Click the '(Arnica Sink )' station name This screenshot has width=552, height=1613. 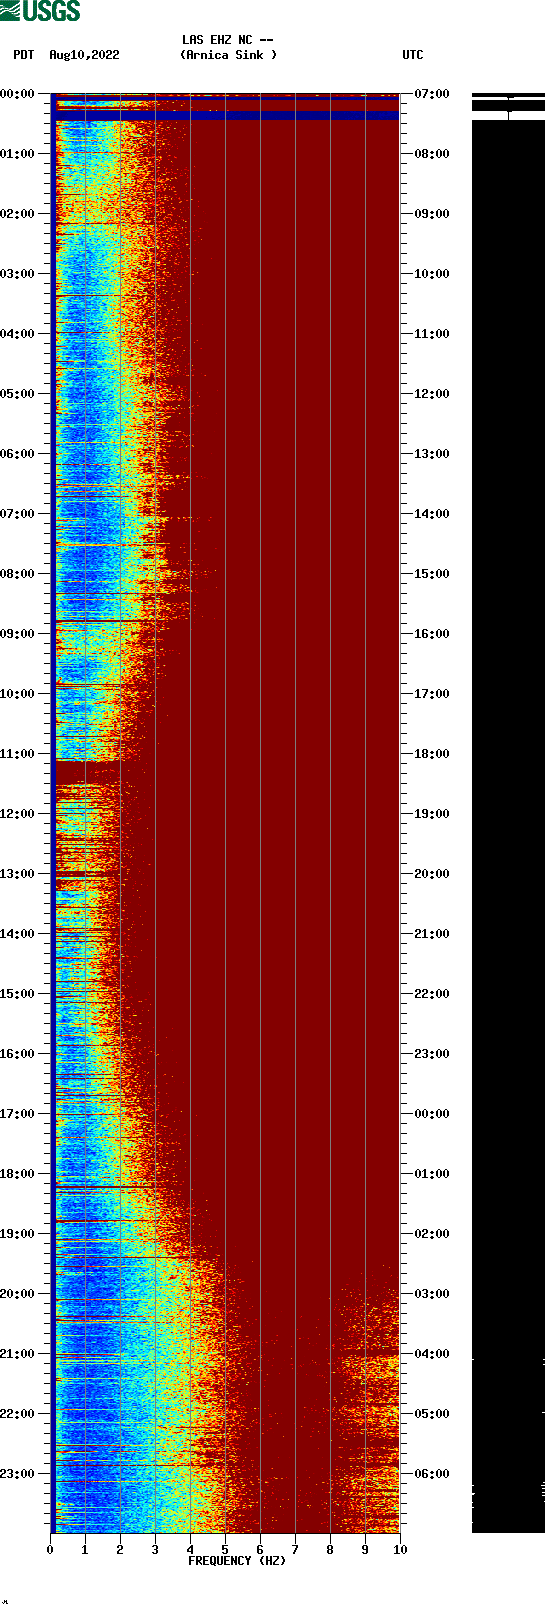point(228,55)
